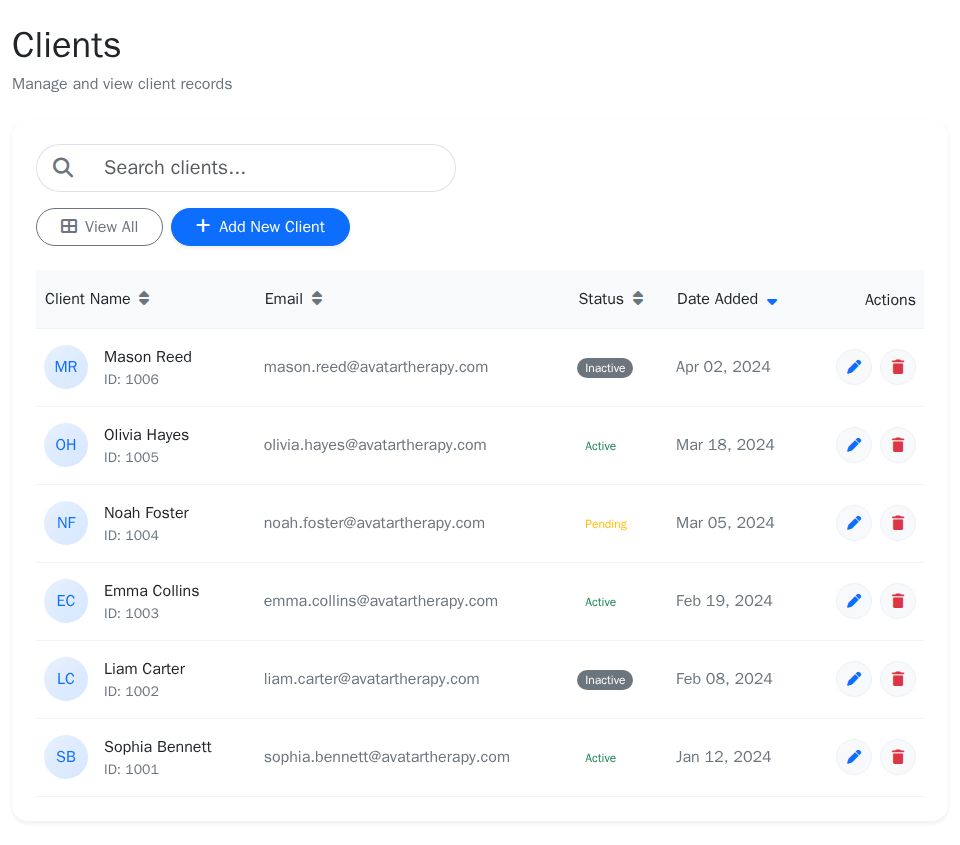Click the grid icon inside View All
The image size is (960, 845).
click(x=70, y=226)
